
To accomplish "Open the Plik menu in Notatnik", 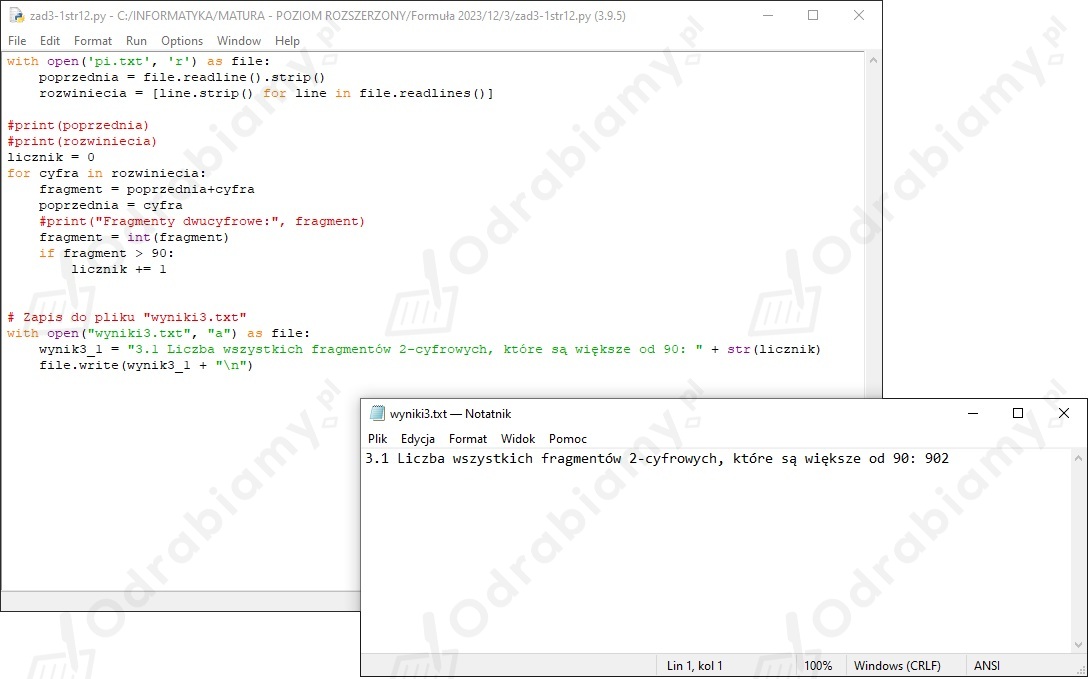I will click(377, 439).
